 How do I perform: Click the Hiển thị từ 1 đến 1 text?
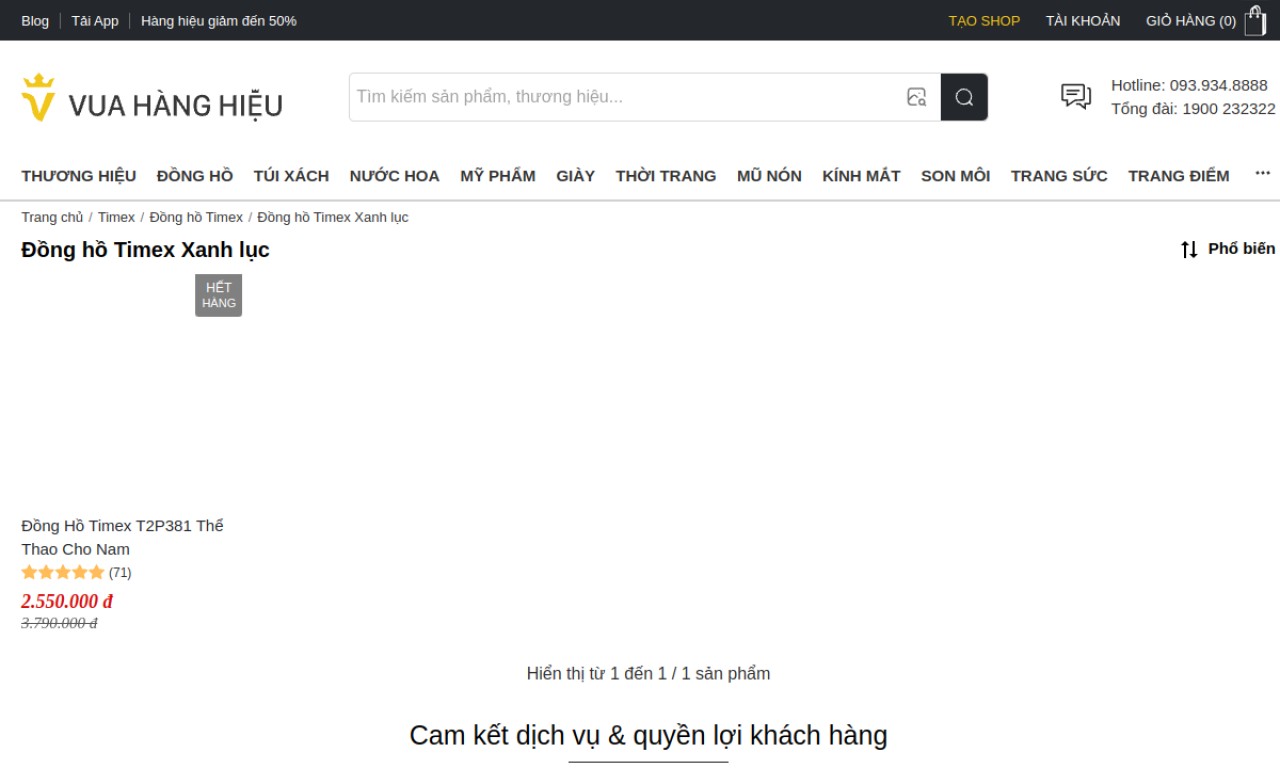pos(648,674)
